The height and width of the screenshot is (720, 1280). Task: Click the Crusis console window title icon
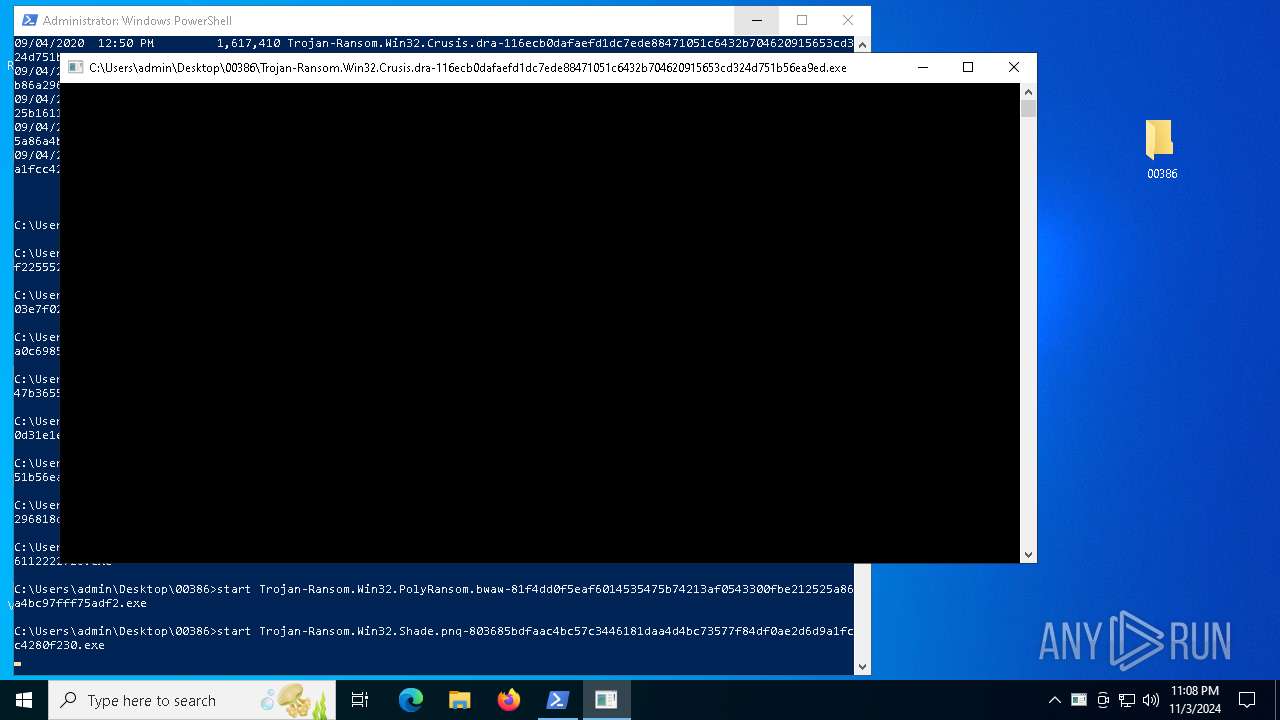[75, 67]
